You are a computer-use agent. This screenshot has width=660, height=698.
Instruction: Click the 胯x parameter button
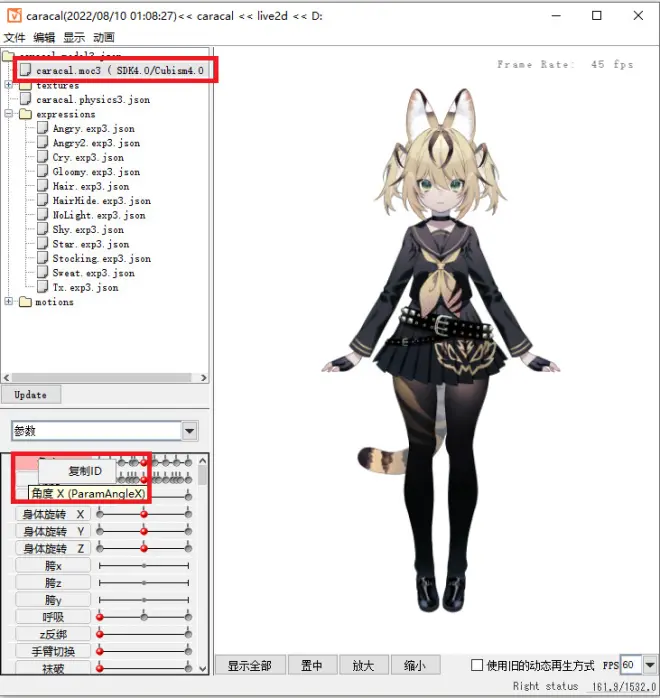pyautogui.click(x=53, y=566)
